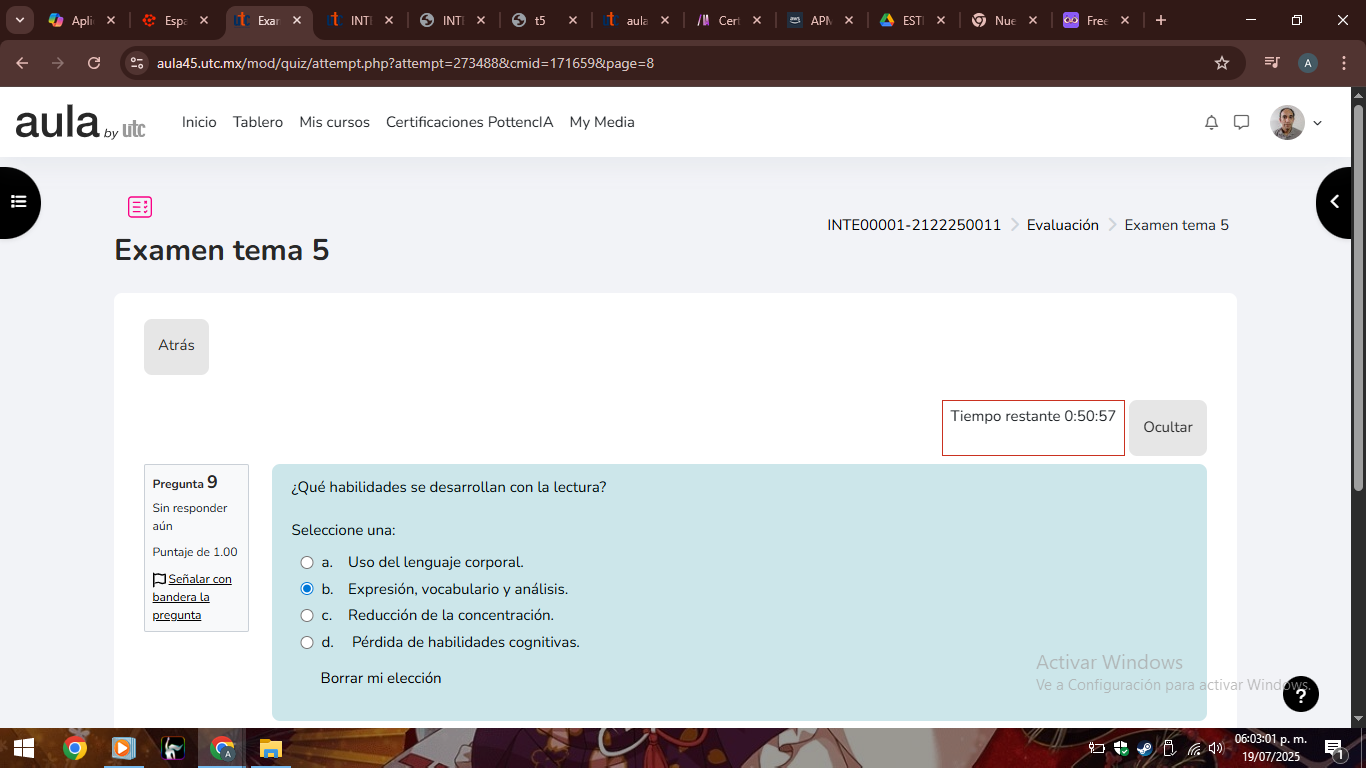The width and height of the screenshot is (1366, 768).
Task: Open the left course index drawer
Action: pyautogui.click(x=18, y=202)
